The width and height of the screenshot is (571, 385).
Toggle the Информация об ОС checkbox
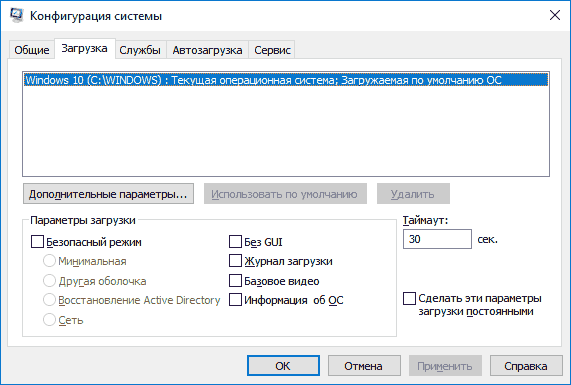tap(235, 300)
